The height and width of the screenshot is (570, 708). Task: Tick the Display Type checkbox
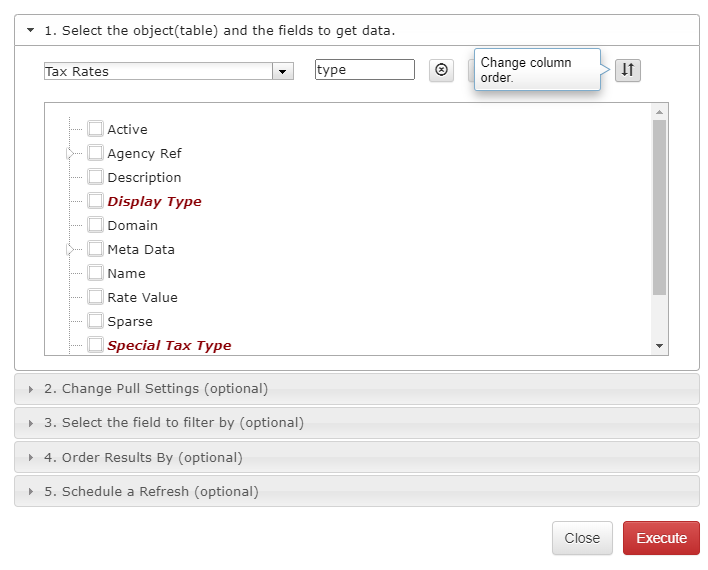coord(95,201)
